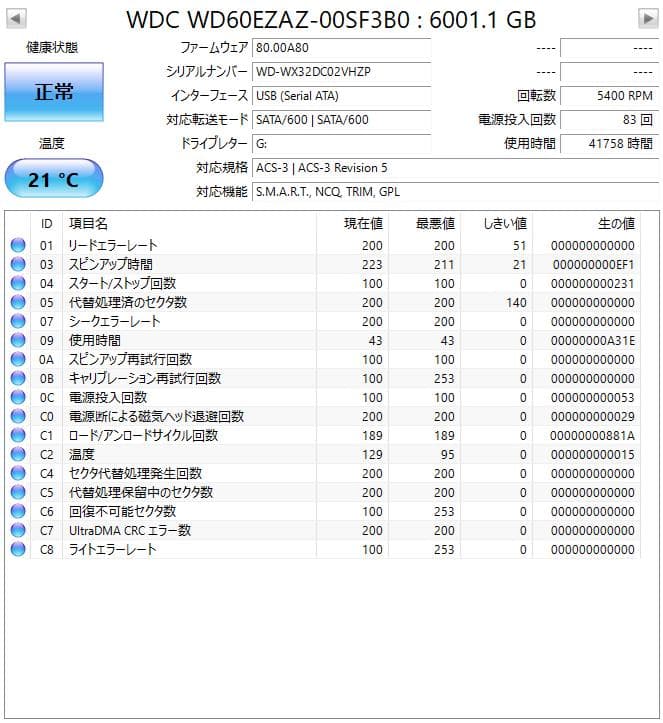Viewport: 663px width, 723px height.
Task: Click the interface field USB (Serial ATA)
Action: (341, 95)
